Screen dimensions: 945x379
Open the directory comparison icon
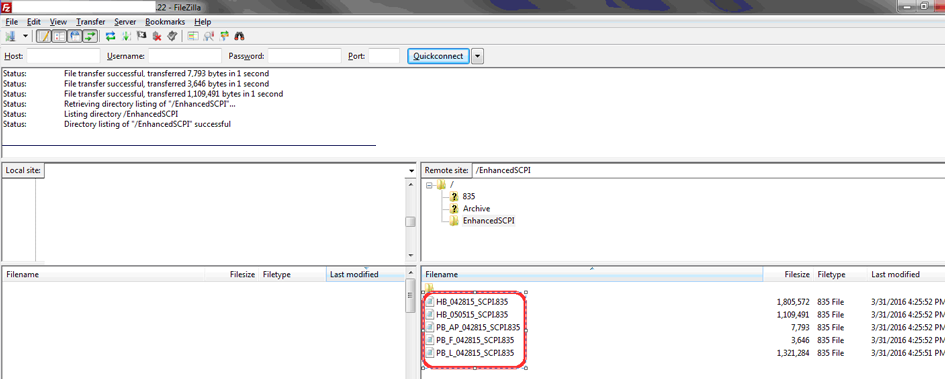click(193, 36)
